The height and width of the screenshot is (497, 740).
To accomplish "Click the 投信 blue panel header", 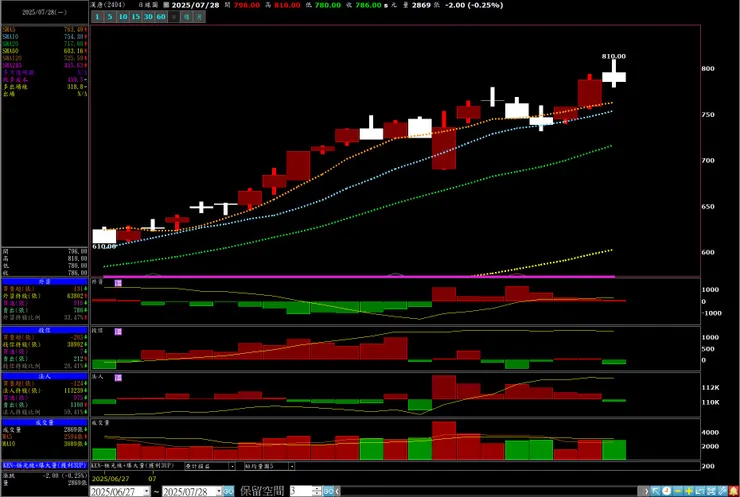I will 44,330.
